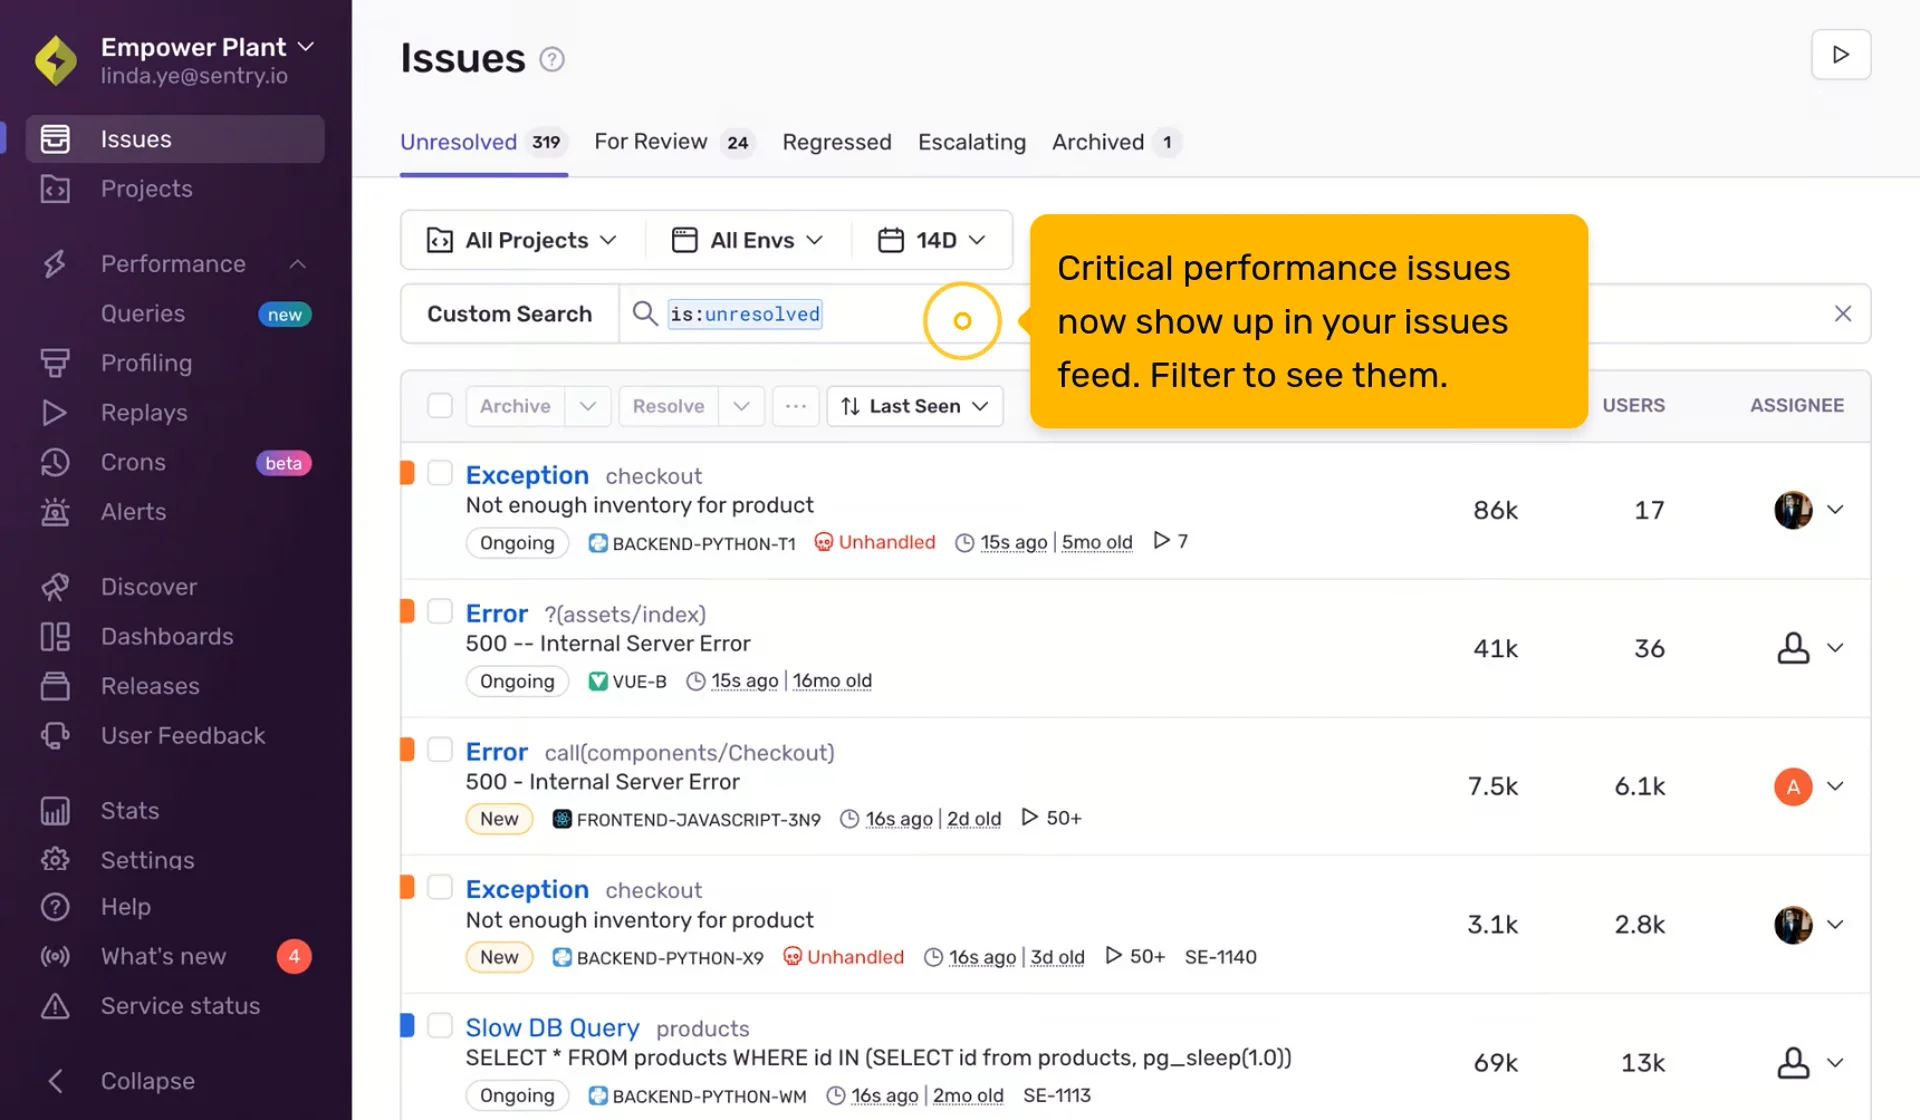Select the Slow DB Query issue checkbox
This screenshot has width=1920, height=1120.
click(x=440, y=1026)
